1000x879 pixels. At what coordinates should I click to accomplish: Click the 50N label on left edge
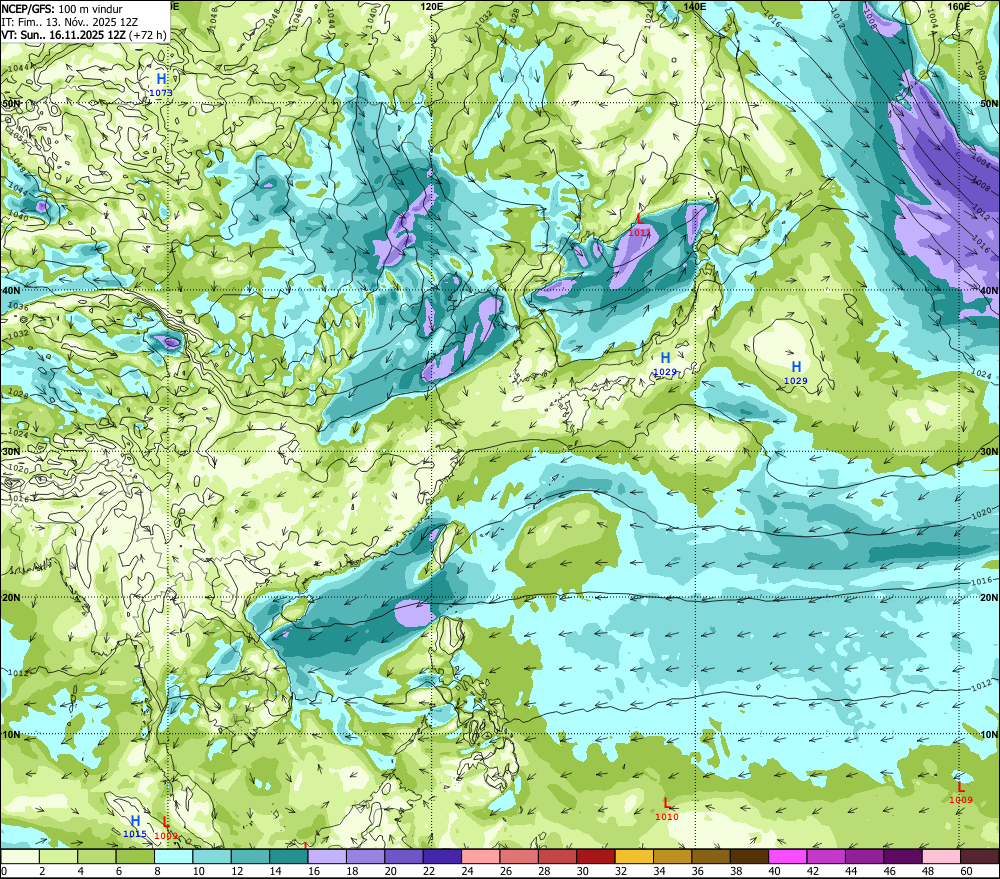11,103
